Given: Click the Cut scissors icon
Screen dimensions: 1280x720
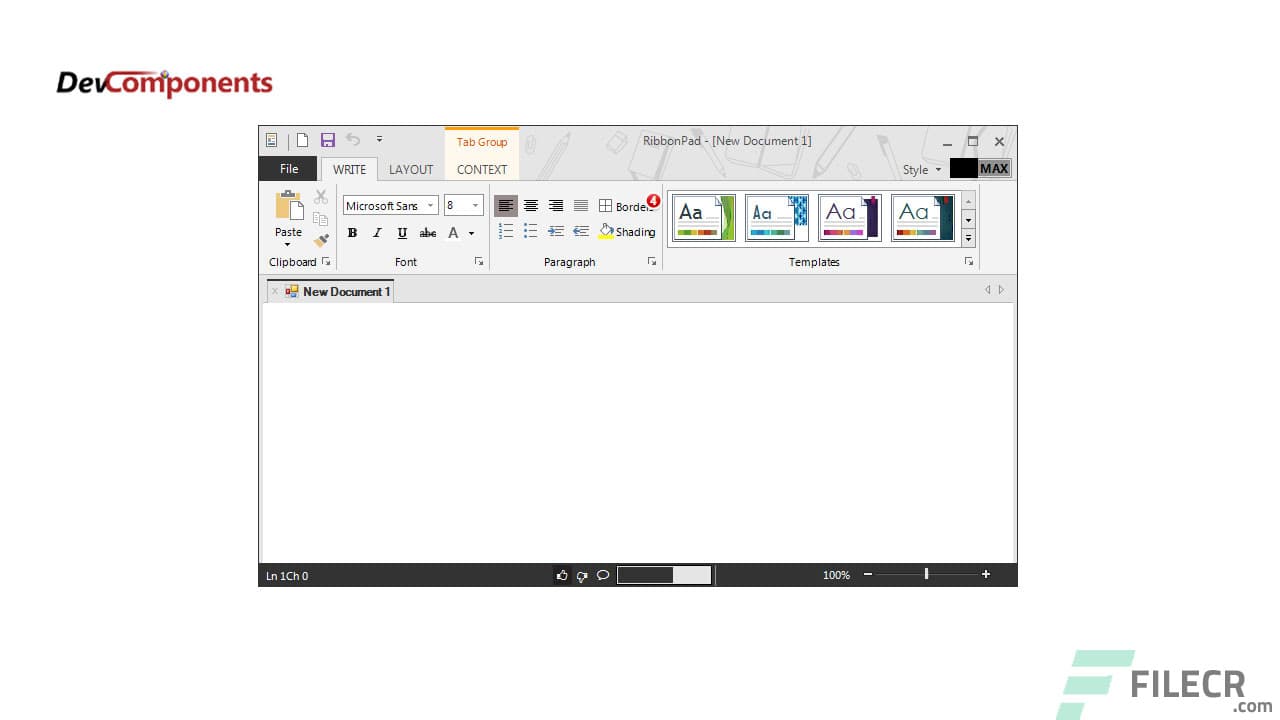Looking at the screenshot, I should click(x=320, y=198).
